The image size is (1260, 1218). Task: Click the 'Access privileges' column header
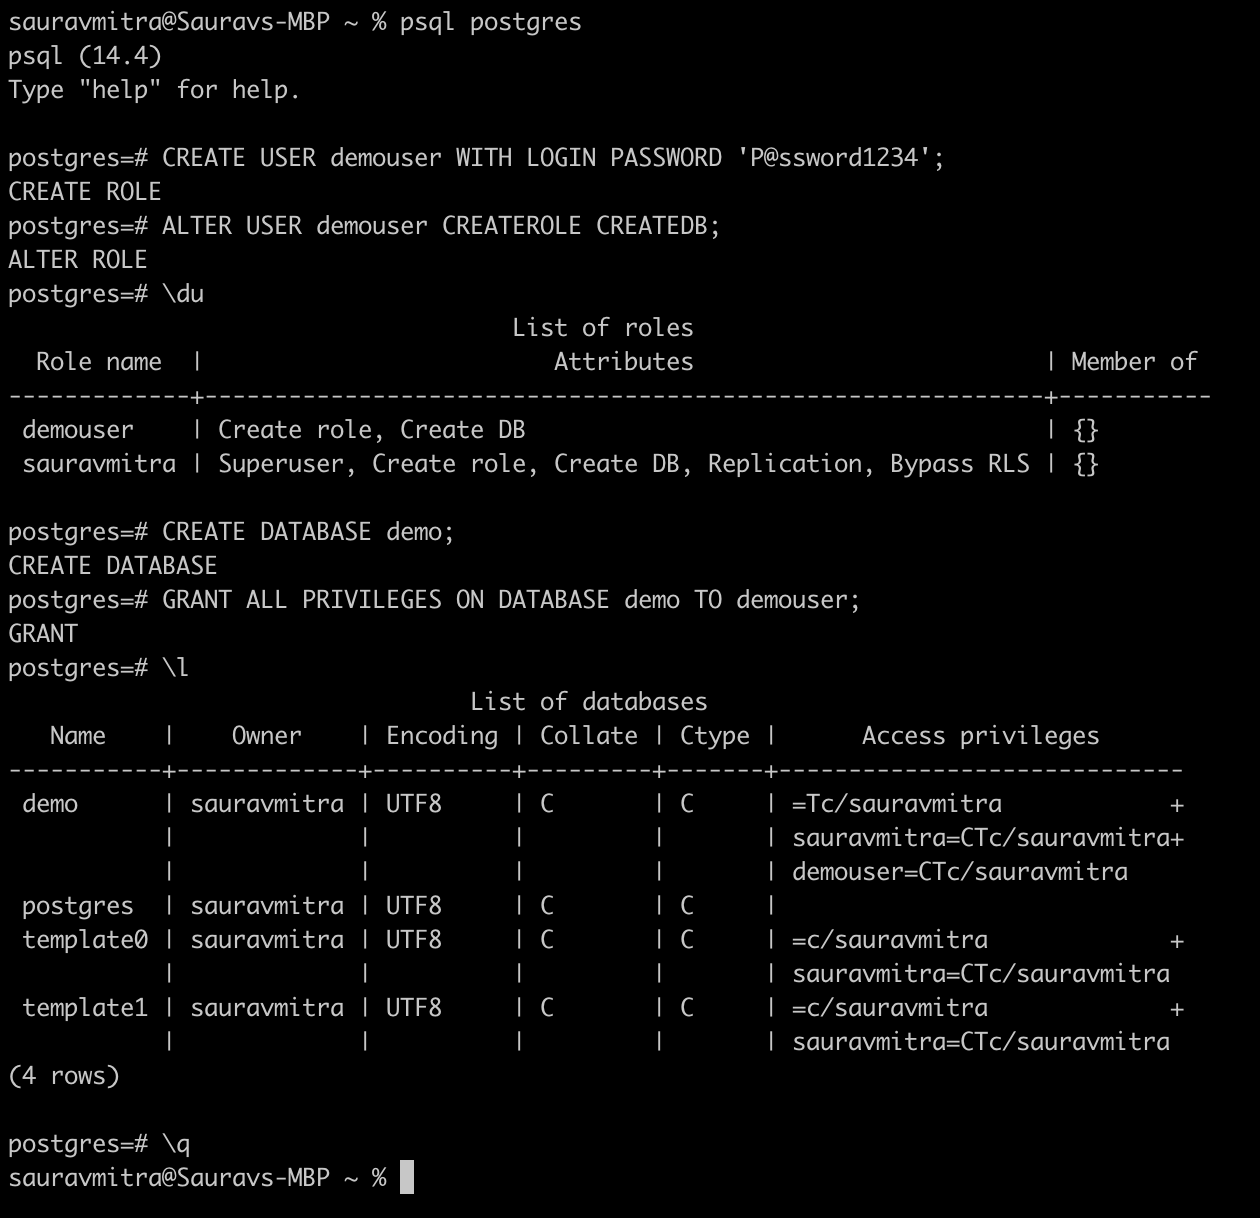tap(980, 736)
